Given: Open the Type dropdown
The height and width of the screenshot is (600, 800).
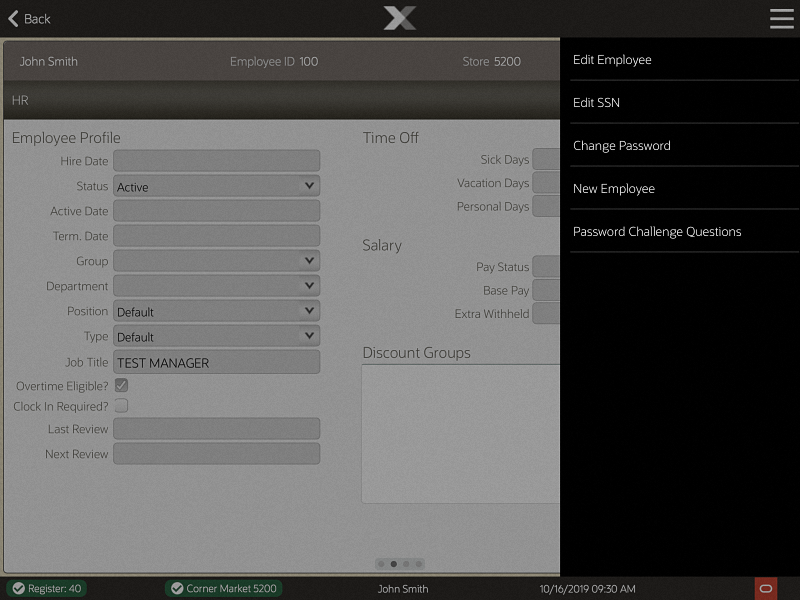Looking at the screenshot, I should click(216, 336).
